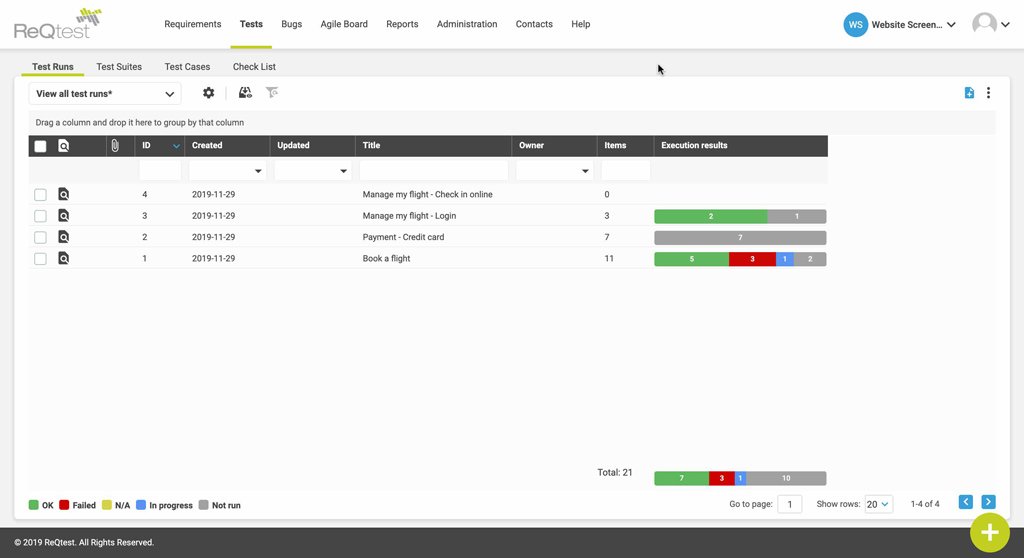Click the Manage my flight - Check in online title
The image size is (1024, 558).
pyautogui.click(x=428, y=195)
